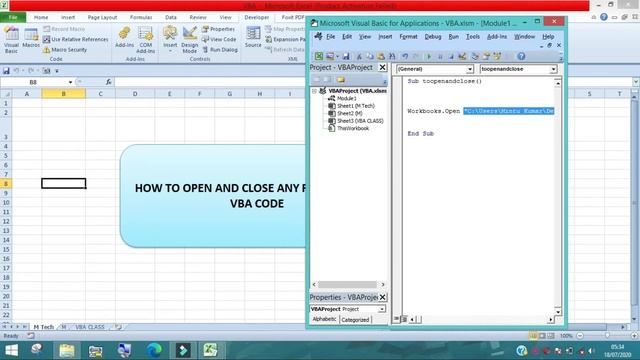Click COM Add-Ins icon in ribbon
Viewport: 640px width, 360px height.
[146, 40]
